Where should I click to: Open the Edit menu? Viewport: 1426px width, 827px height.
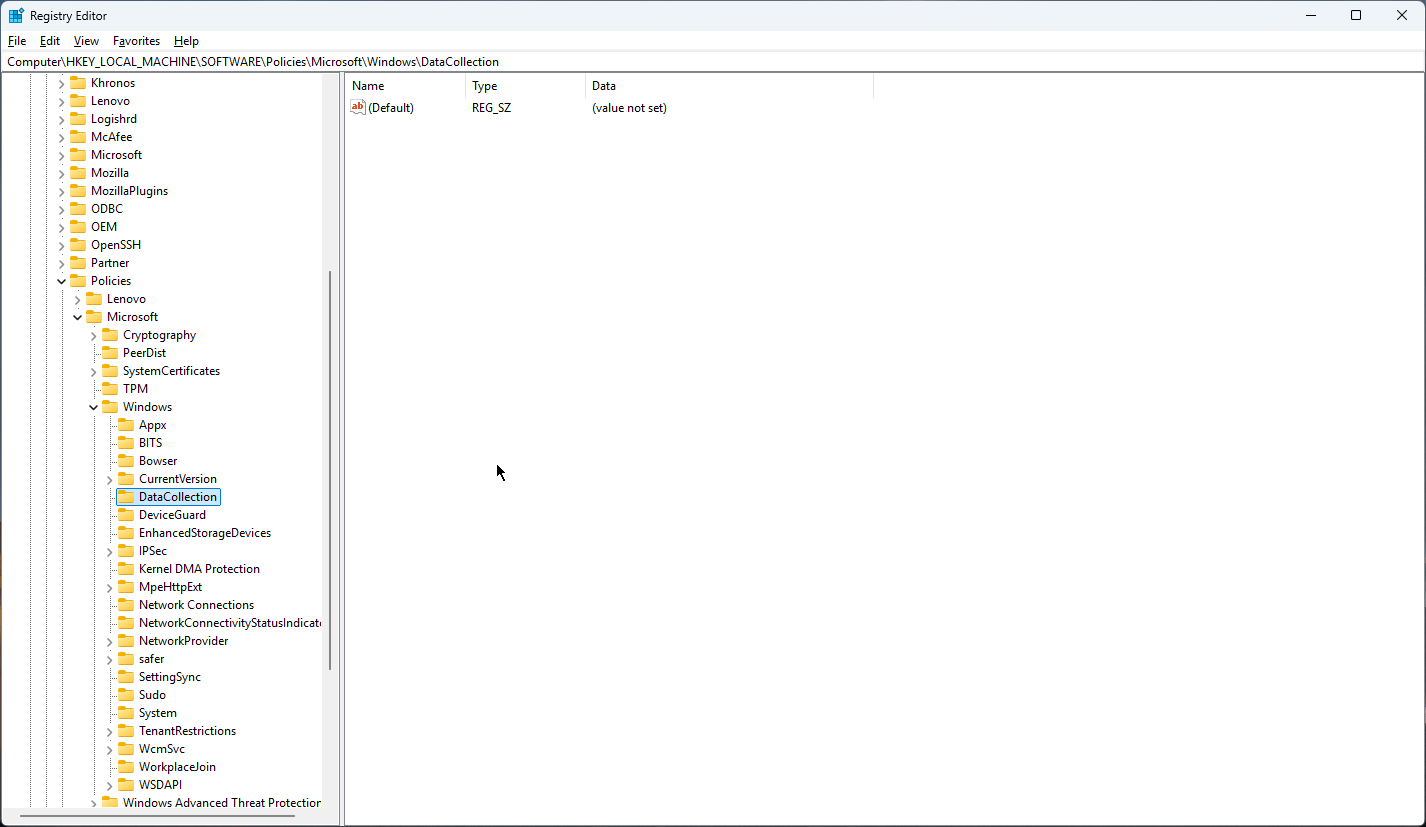coord(50,41)
